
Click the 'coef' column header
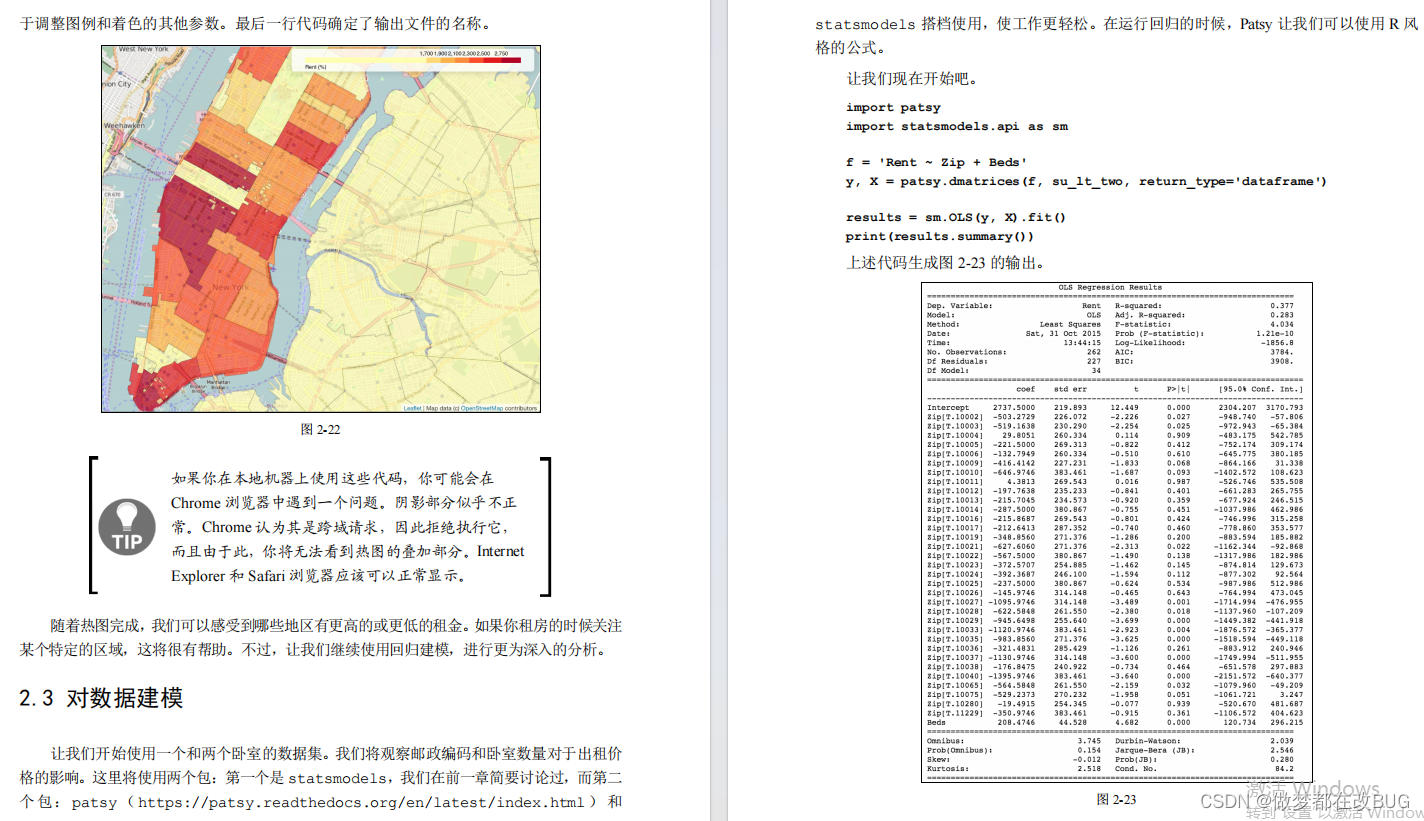tap(1026, 388)
